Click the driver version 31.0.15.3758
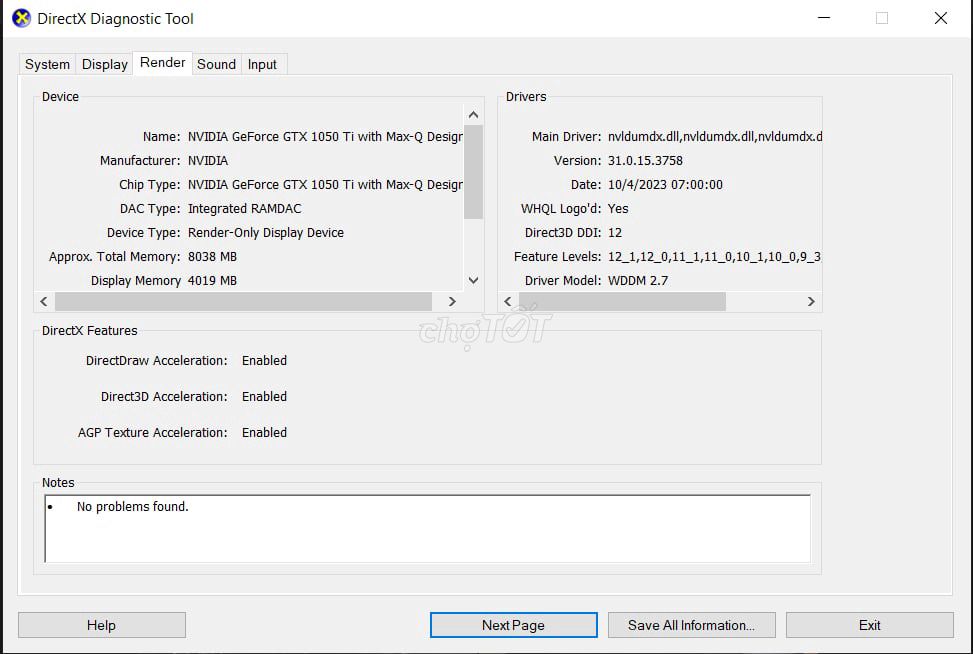Image resolution: width=973 pixels, height=654 pixels. tap(645, 161)
